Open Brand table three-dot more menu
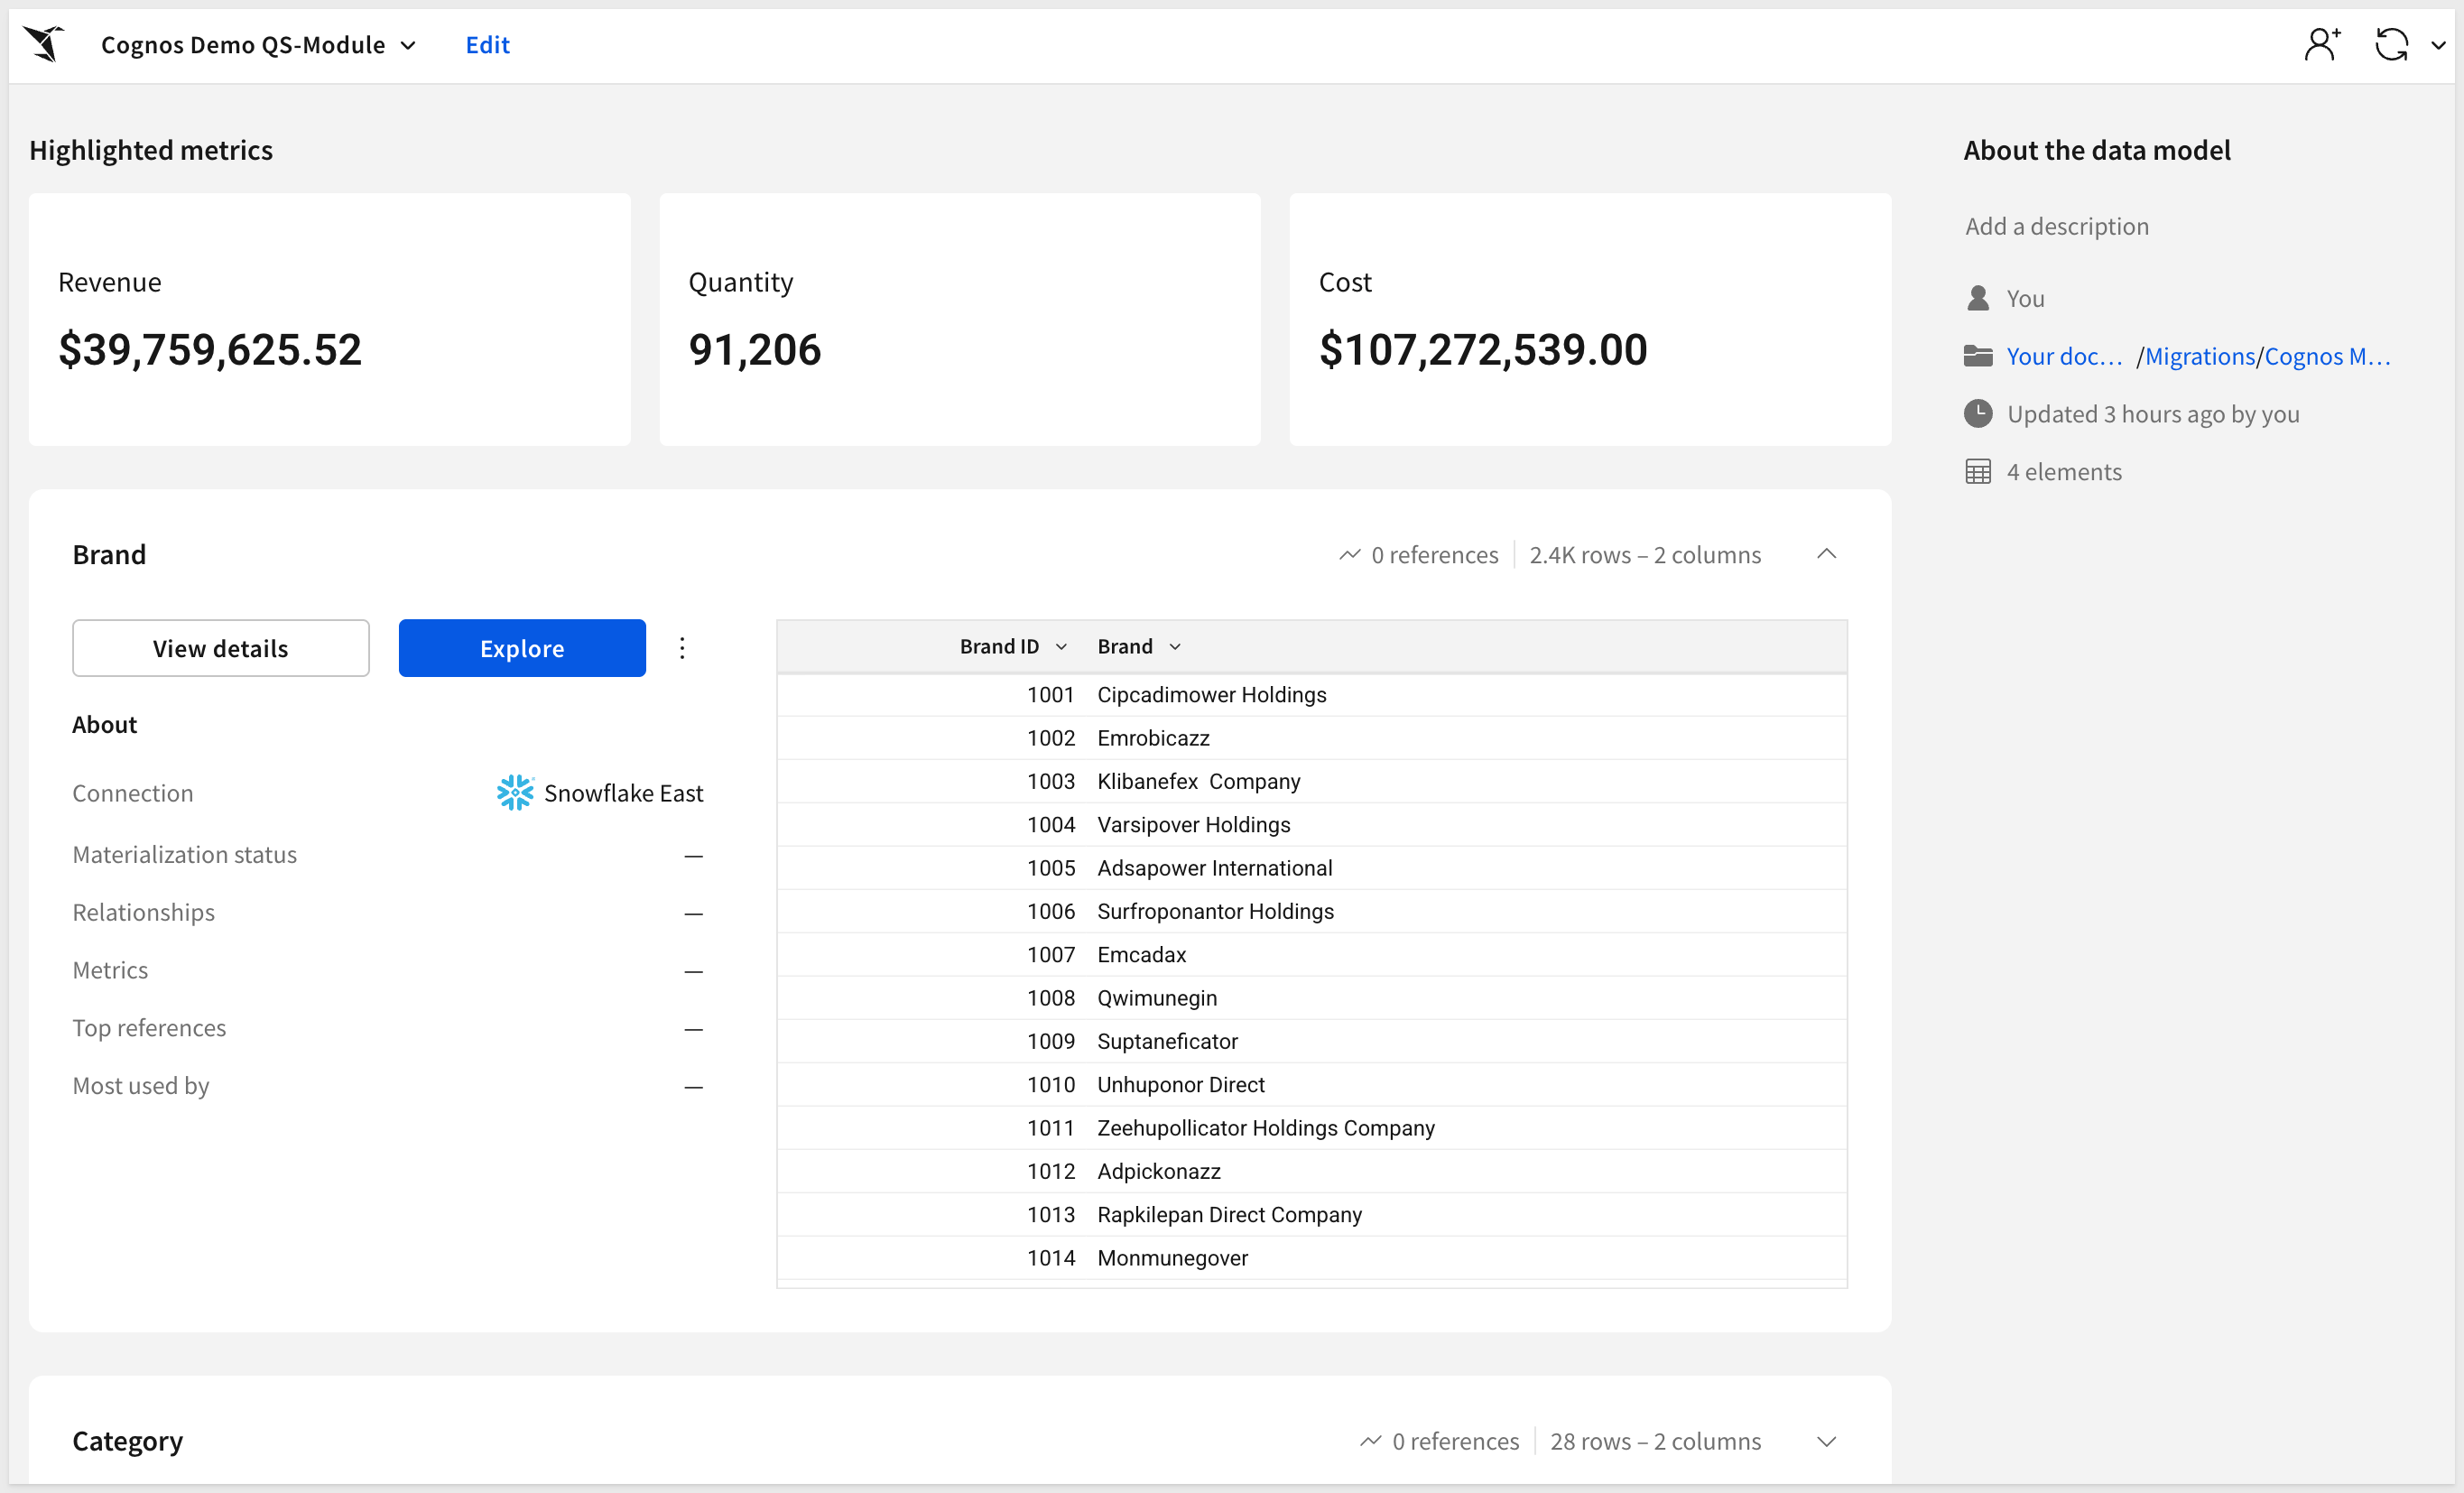2464x1493 pixels. pyautogui.click(x=682, y=648)
